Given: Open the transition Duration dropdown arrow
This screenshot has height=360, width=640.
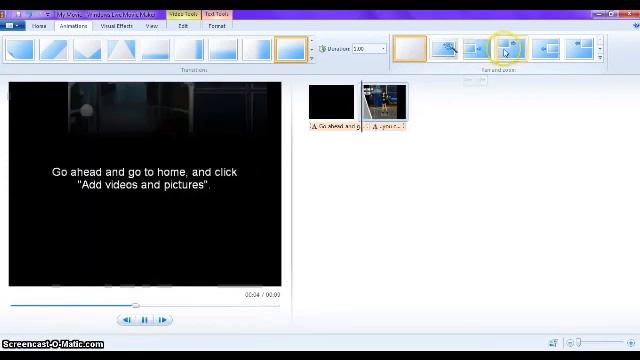Looking at the screenshot, I should pos(383,49).
